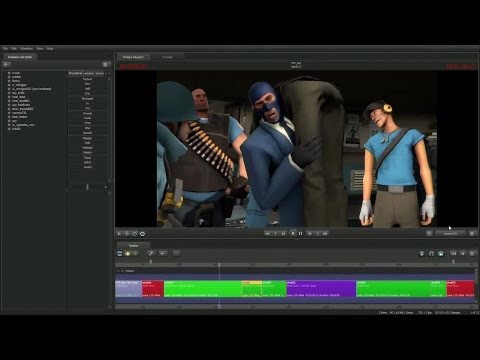Click the first tool icon after timeline mode buttons
The width and height of the screenshot is (480, 360).
(x=151, y=253)
